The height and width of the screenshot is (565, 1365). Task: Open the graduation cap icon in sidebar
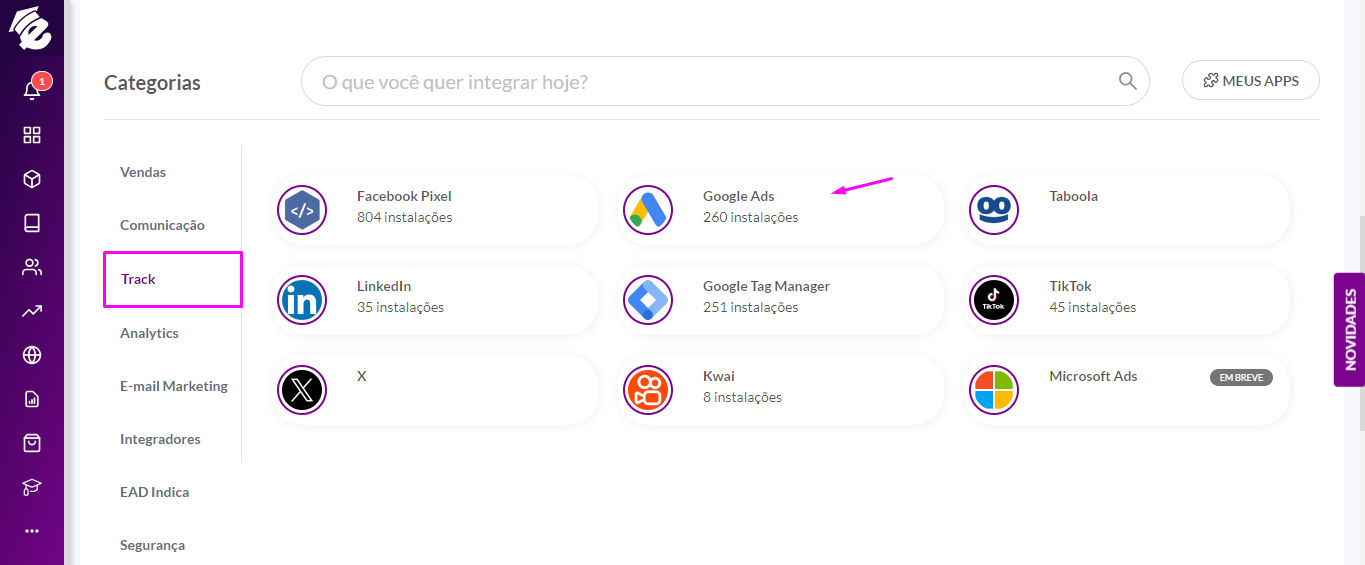[x=32, y=487]
